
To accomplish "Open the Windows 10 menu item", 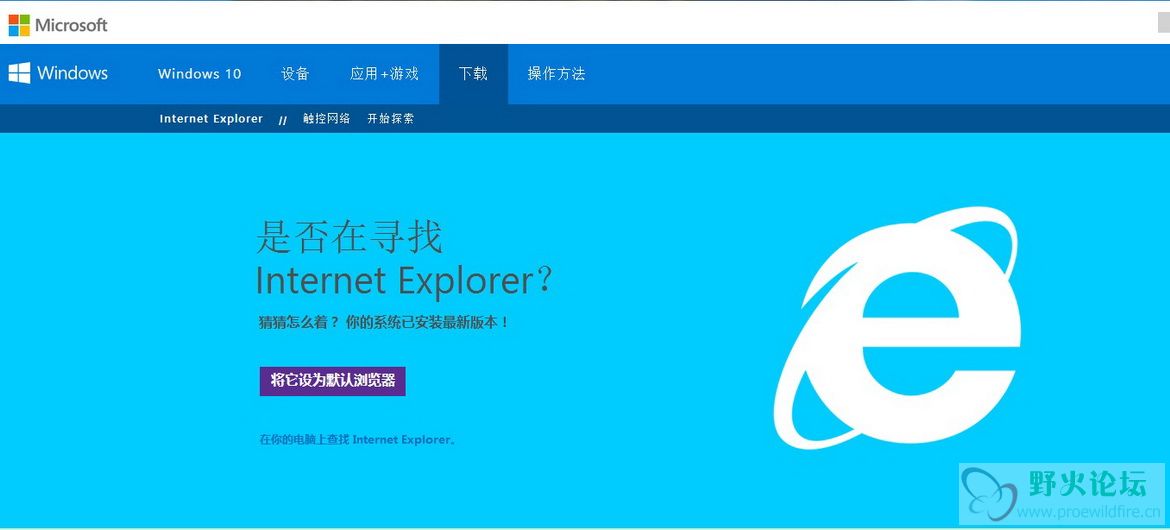I will coord(199,74).
